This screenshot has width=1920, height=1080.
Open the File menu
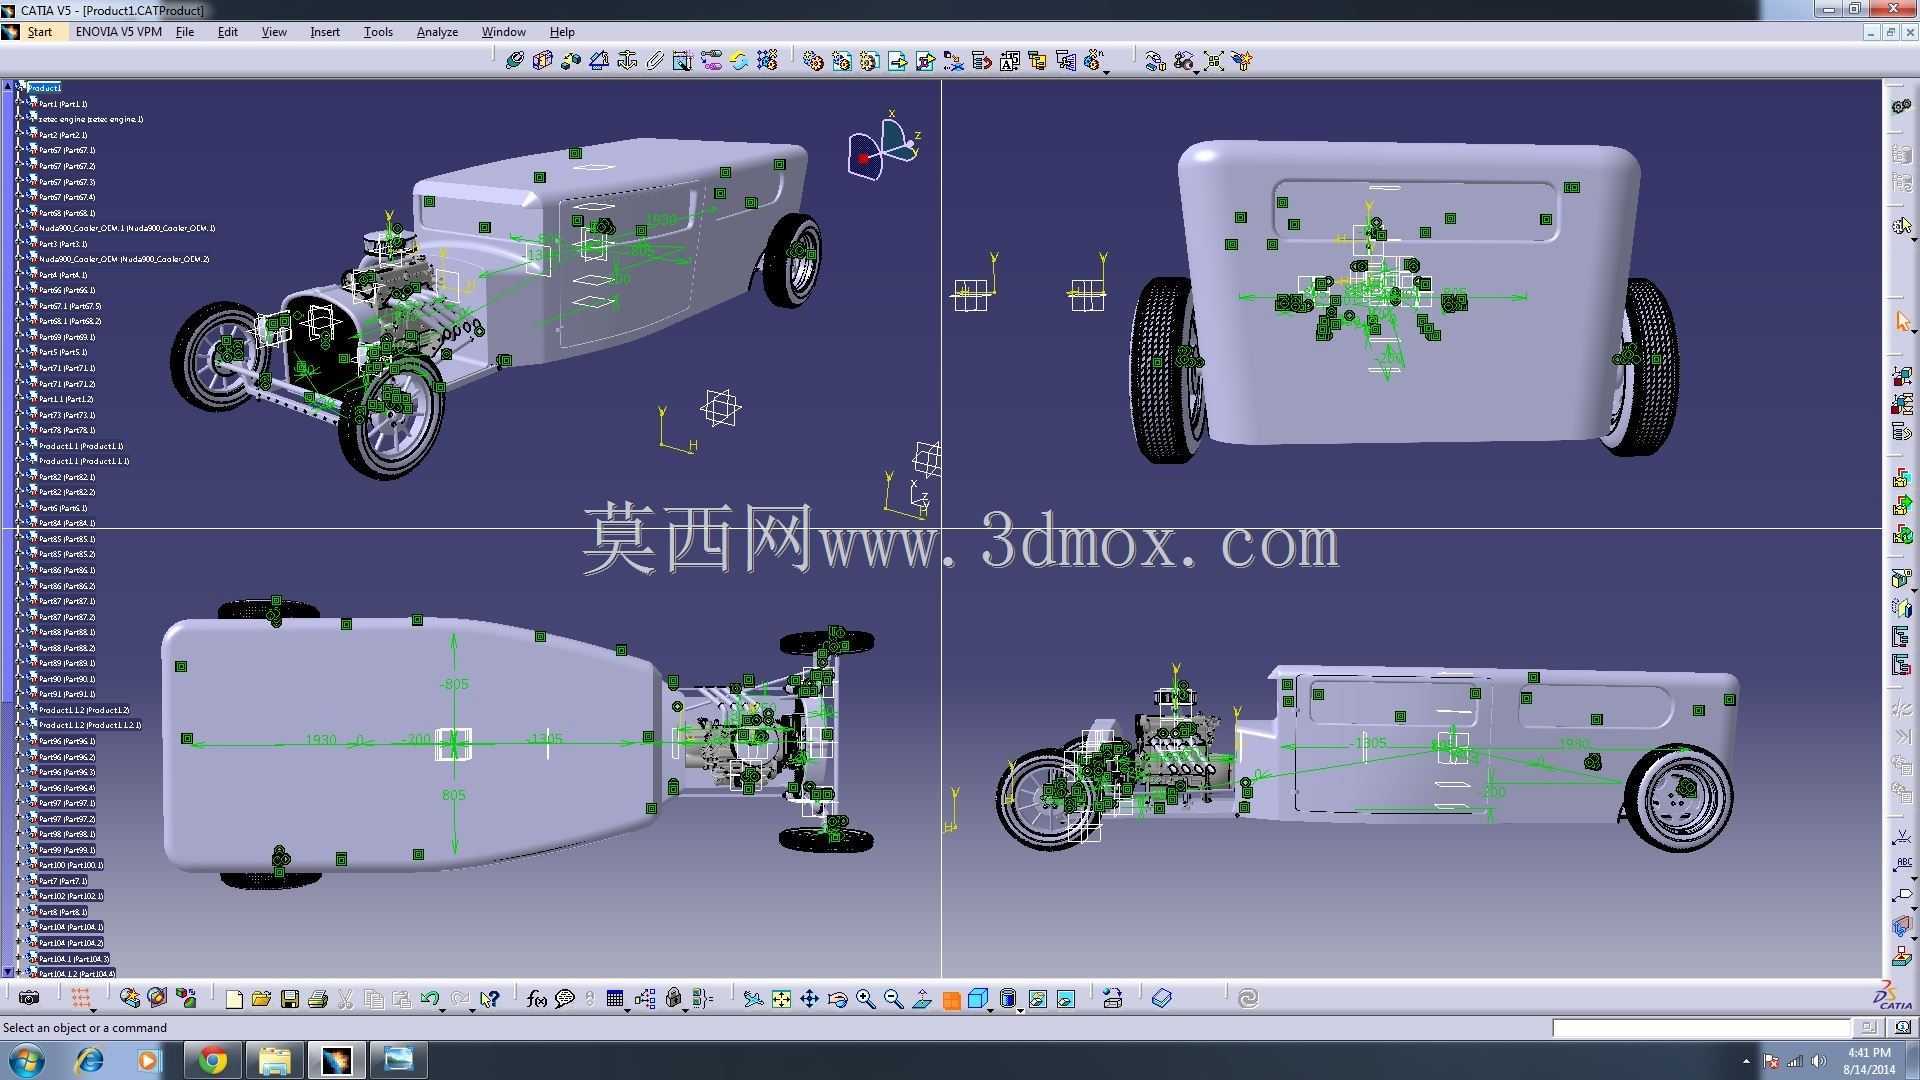(185, 32)
